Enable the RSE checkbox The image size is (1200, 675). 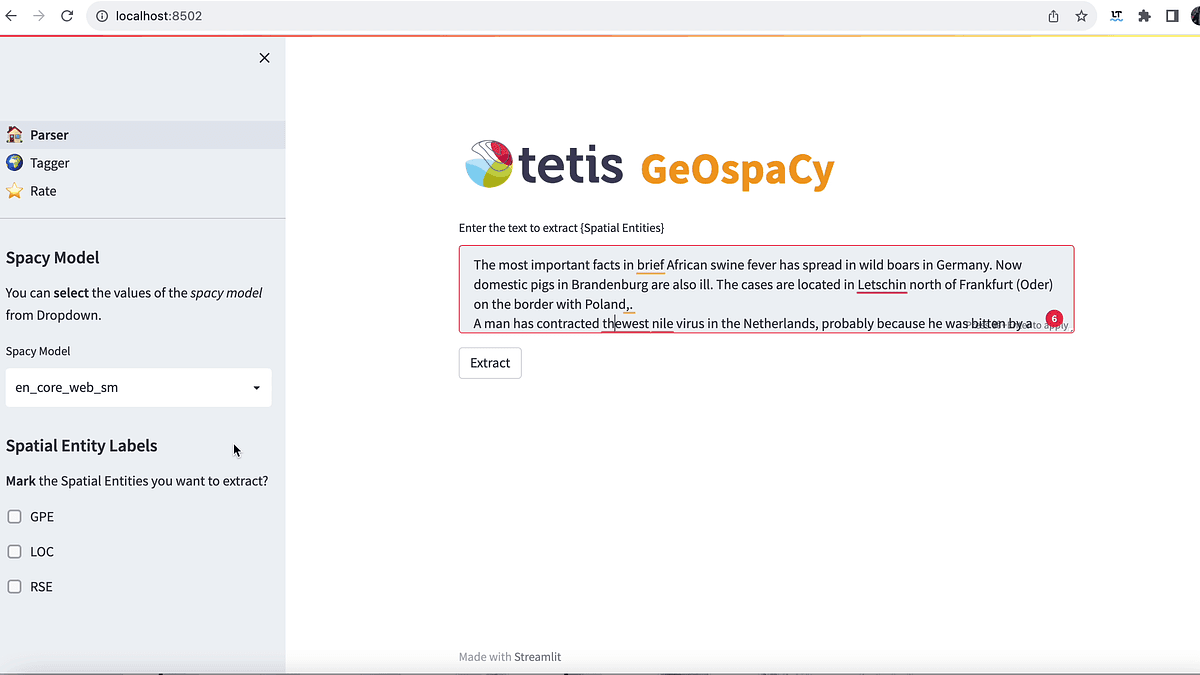click(14, 587)
